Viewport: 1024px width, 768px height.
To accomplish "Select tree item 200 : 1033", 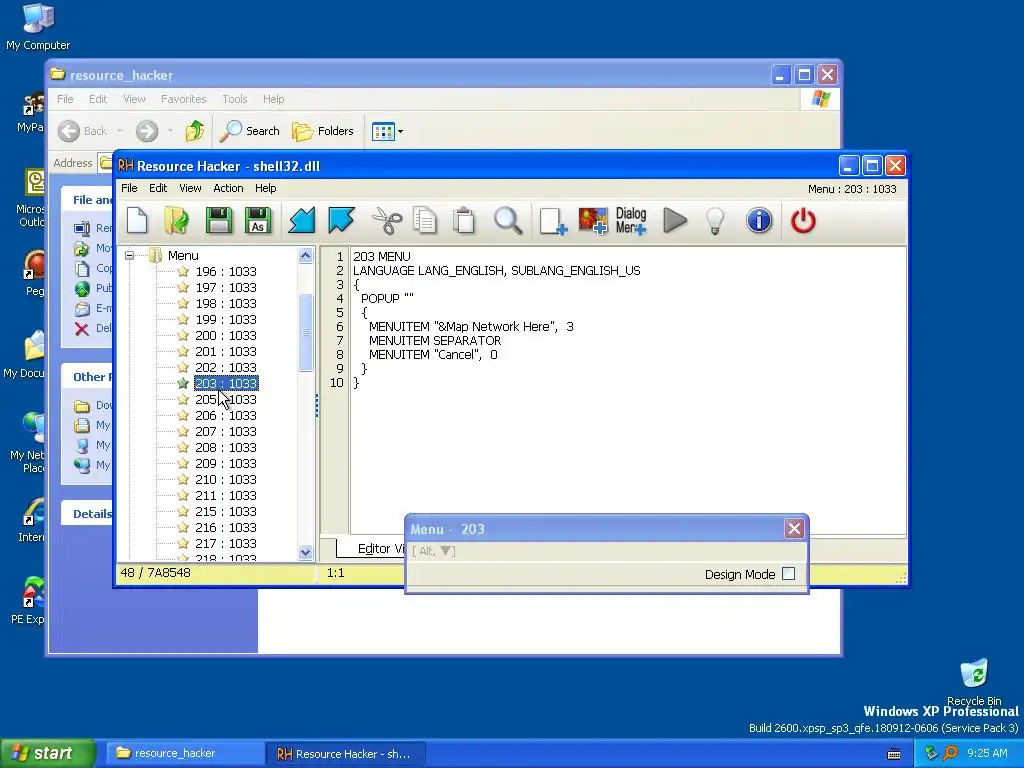I will 225,335.
